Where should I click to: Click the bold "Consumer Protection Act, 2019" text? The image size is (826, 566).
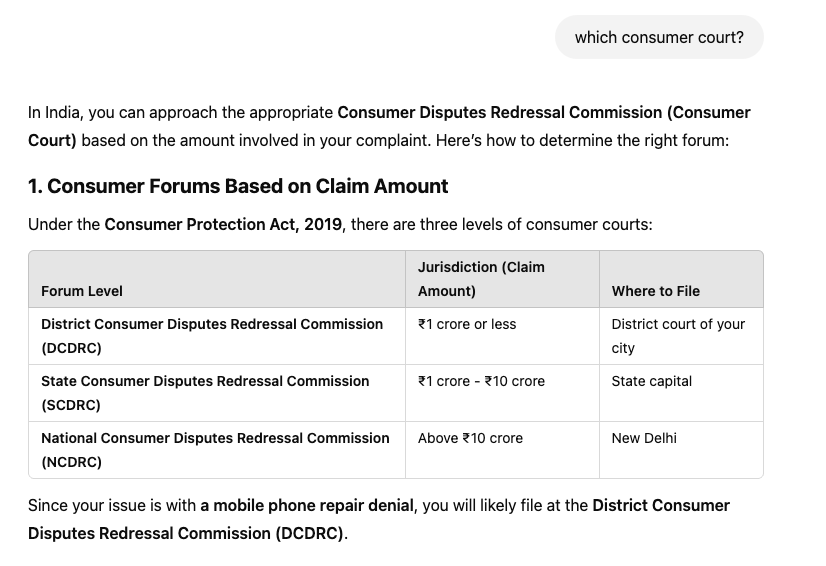point(224,224)
